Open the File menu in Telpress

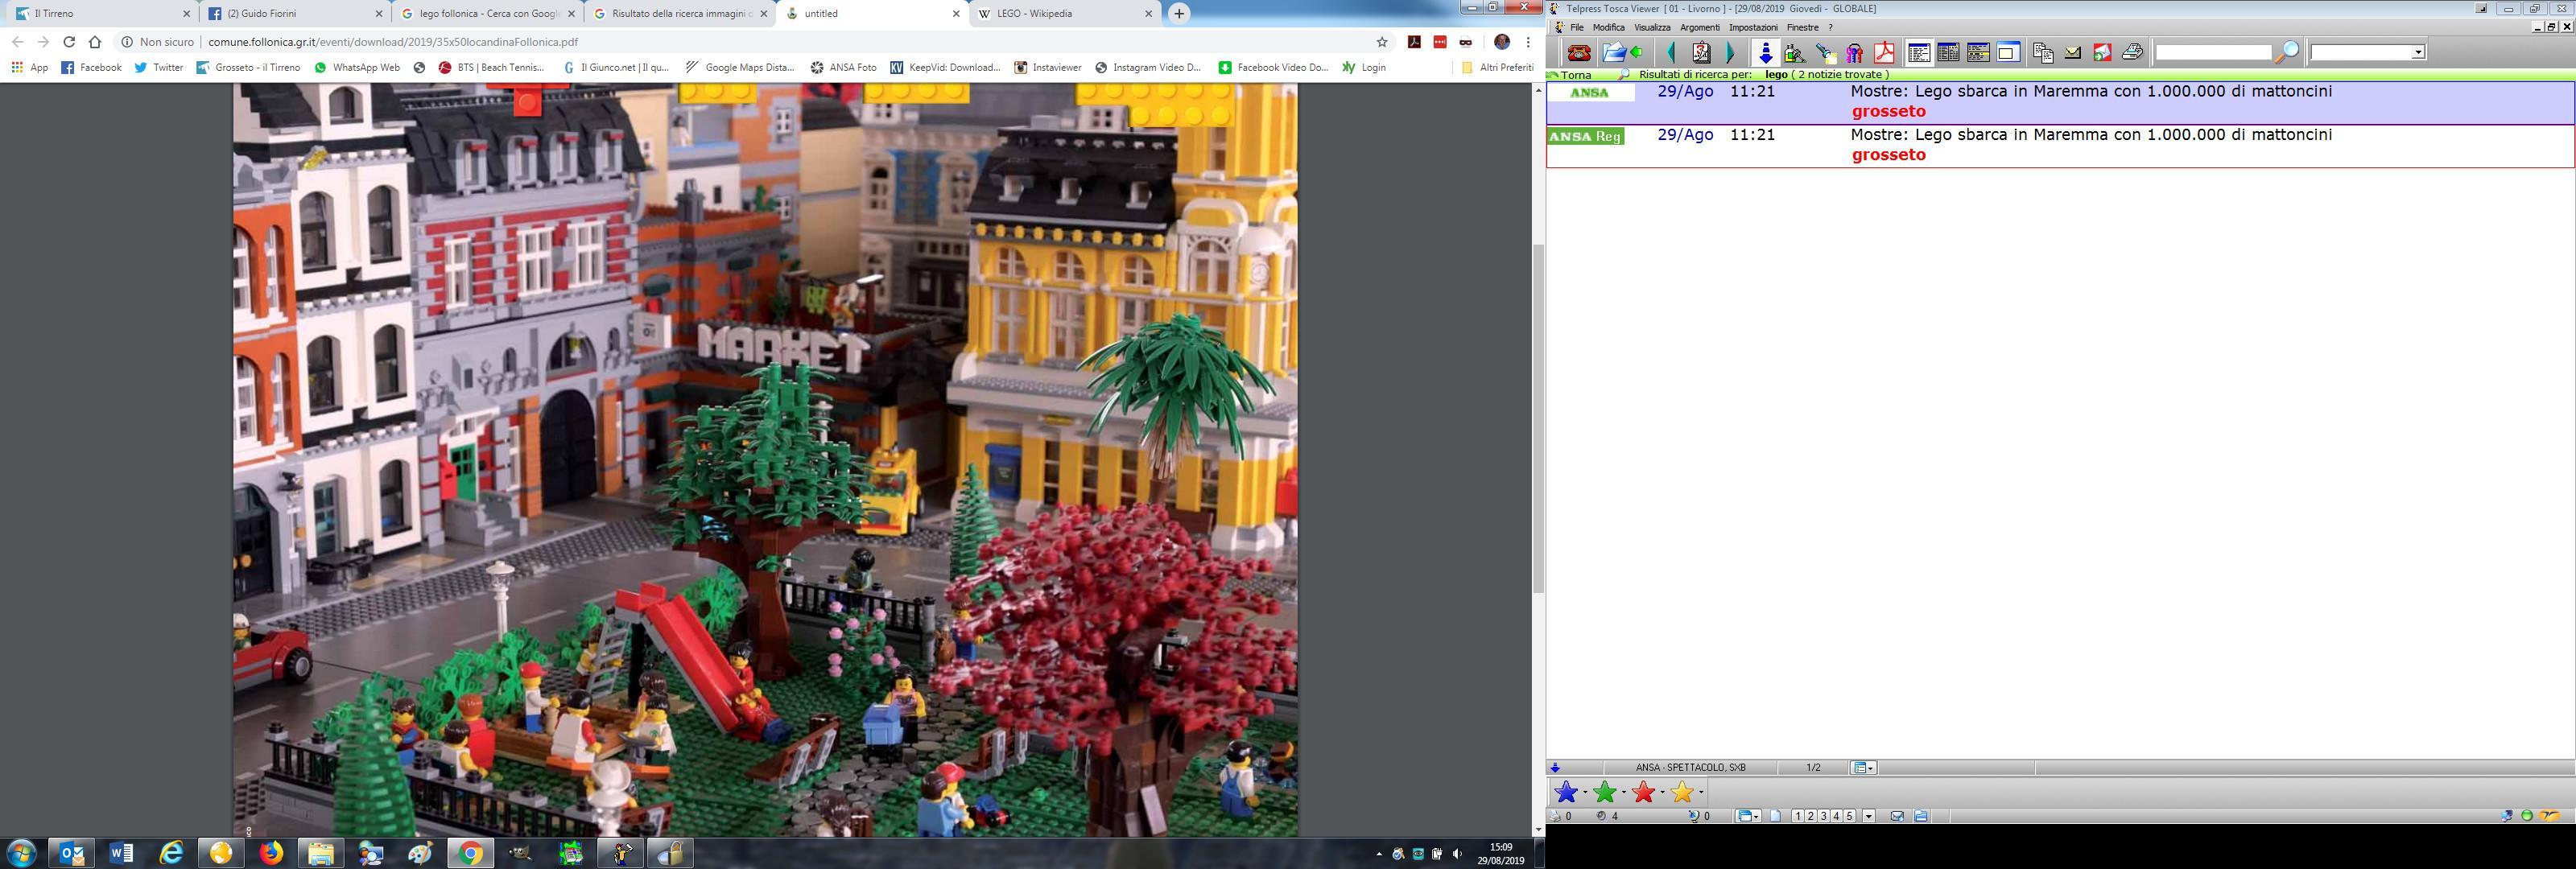coord(1576,27)
